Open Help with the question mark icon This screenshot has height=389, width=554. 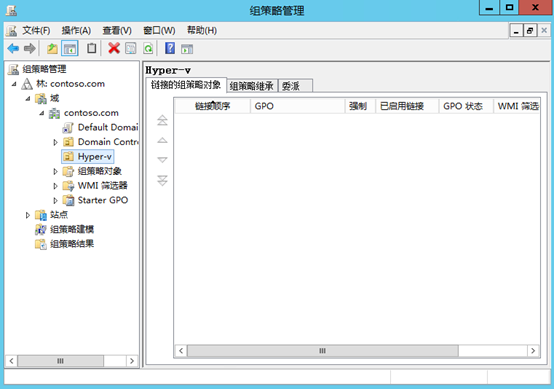point(170,48)
